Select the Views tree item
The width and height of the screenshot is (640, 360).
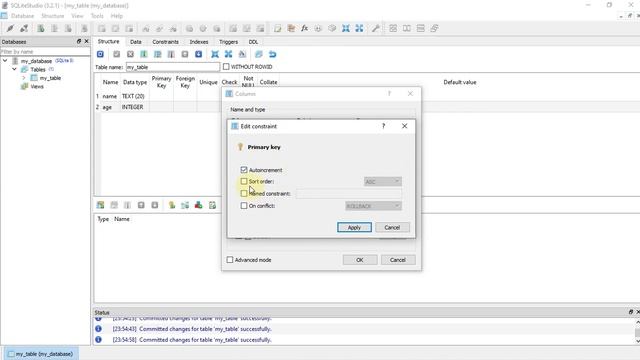(x=37, y=87)
